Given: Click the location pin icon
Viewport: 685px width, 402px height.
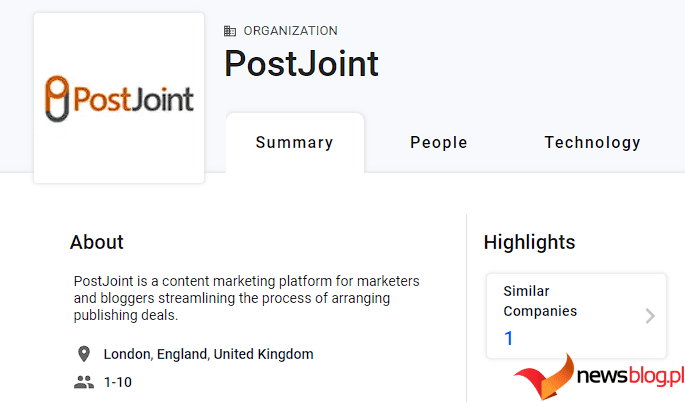Looking at the screenshot, I should [84, 354].
